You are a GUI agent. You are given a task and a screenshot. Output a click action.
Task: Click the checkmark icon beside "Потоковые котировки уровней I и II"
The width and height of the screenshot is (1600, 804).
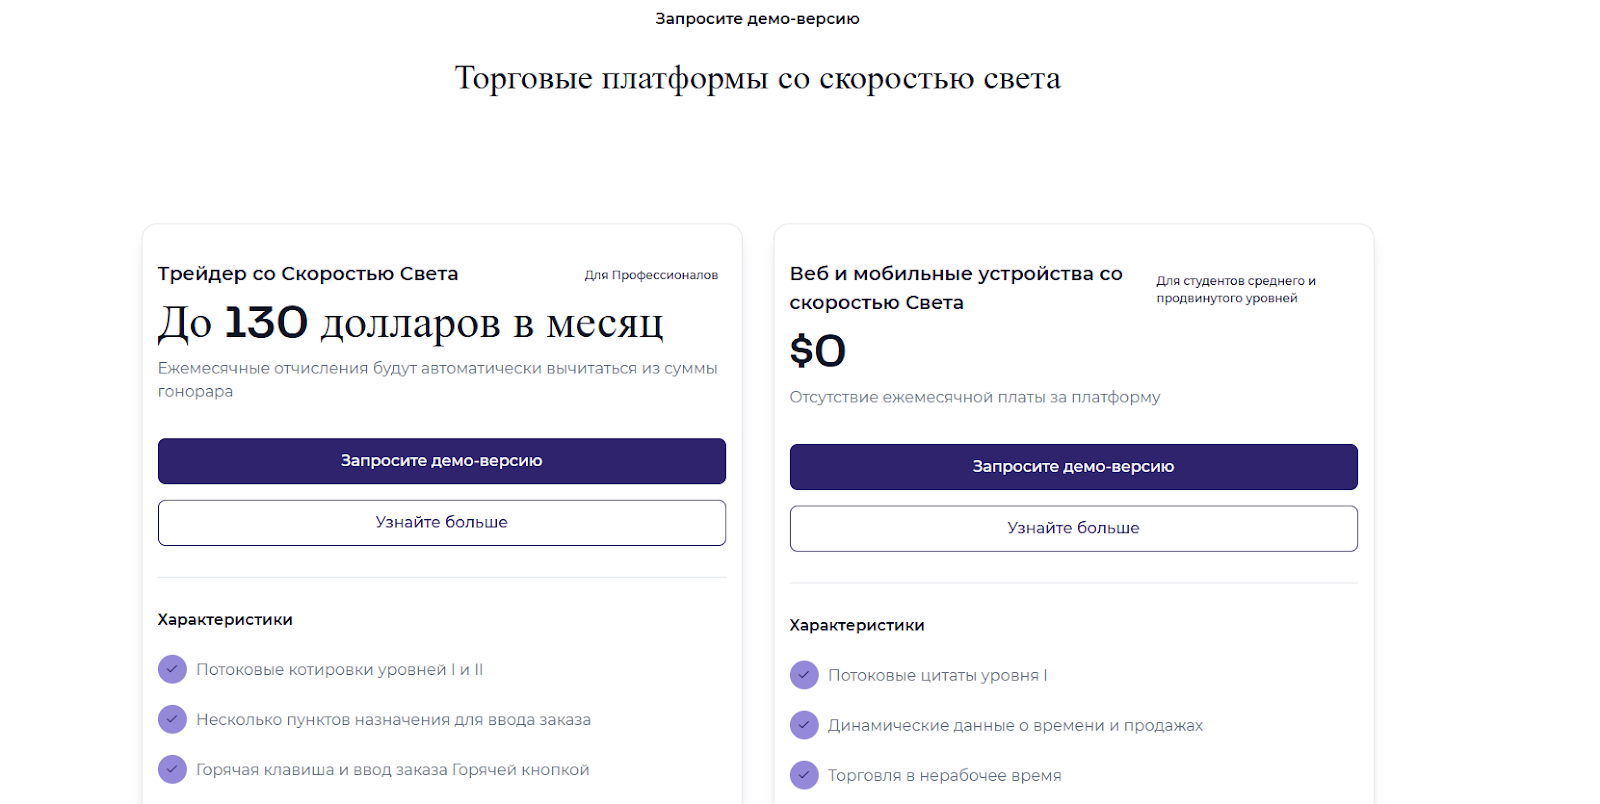click(172, 669)
